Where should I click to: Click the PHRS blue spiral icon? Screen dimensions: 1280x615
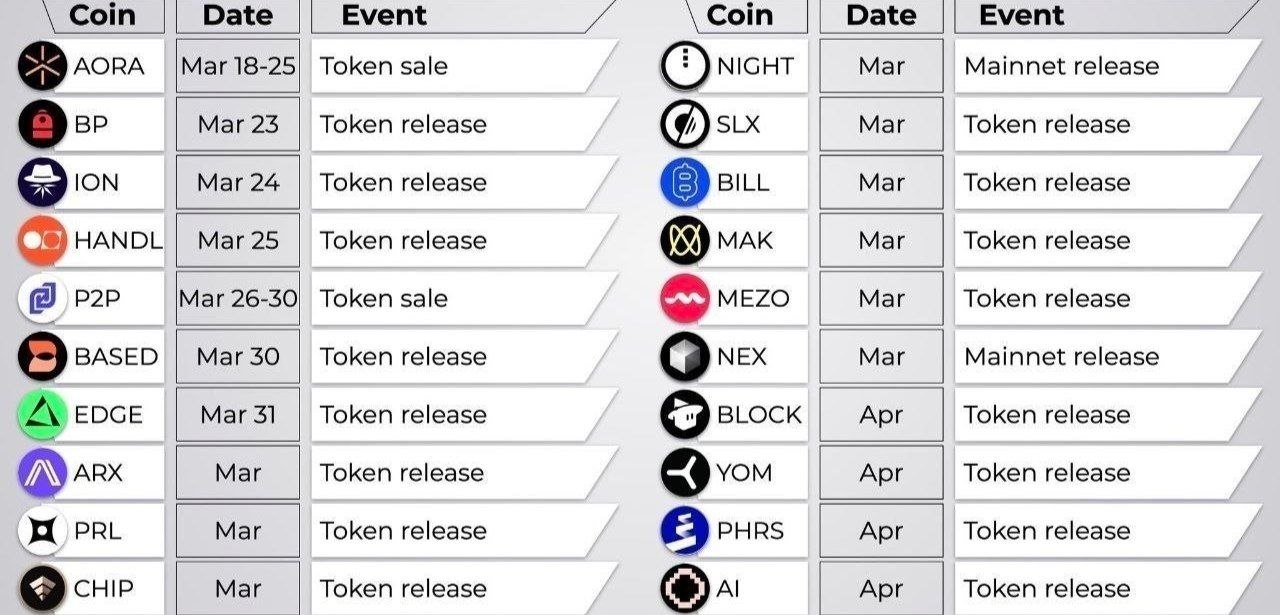(x=685, y=530)
